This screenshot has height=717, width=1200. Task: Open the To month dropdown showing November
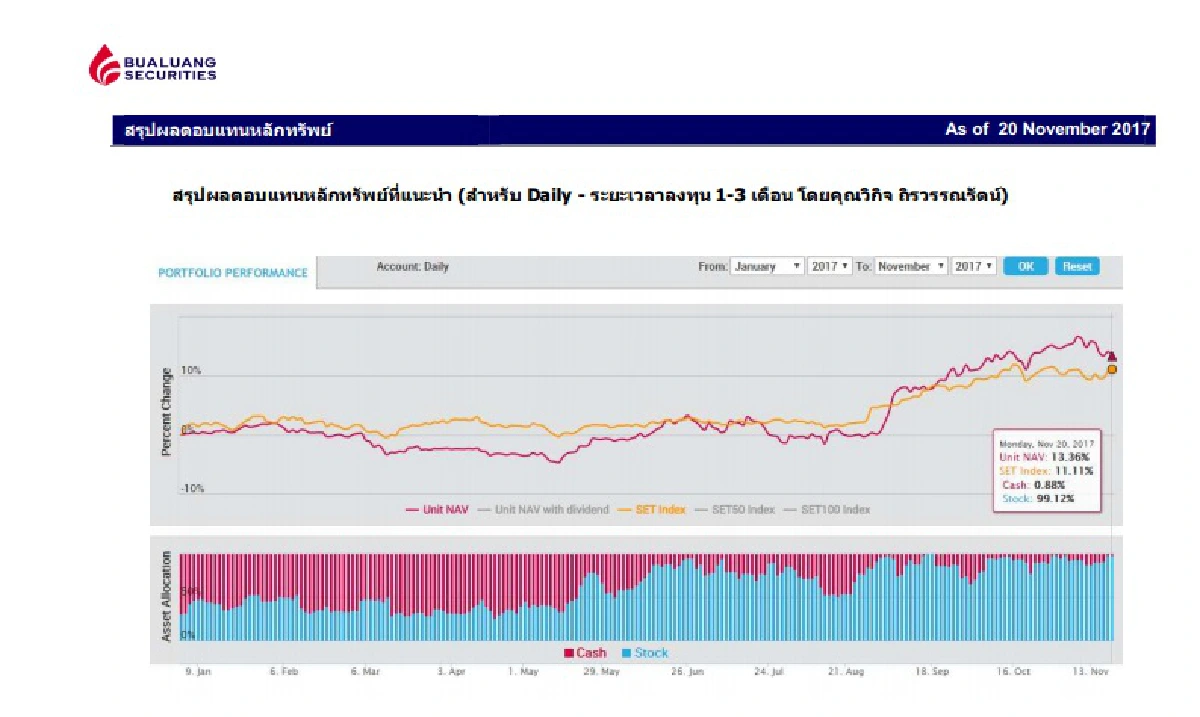(x=911, y=267)
